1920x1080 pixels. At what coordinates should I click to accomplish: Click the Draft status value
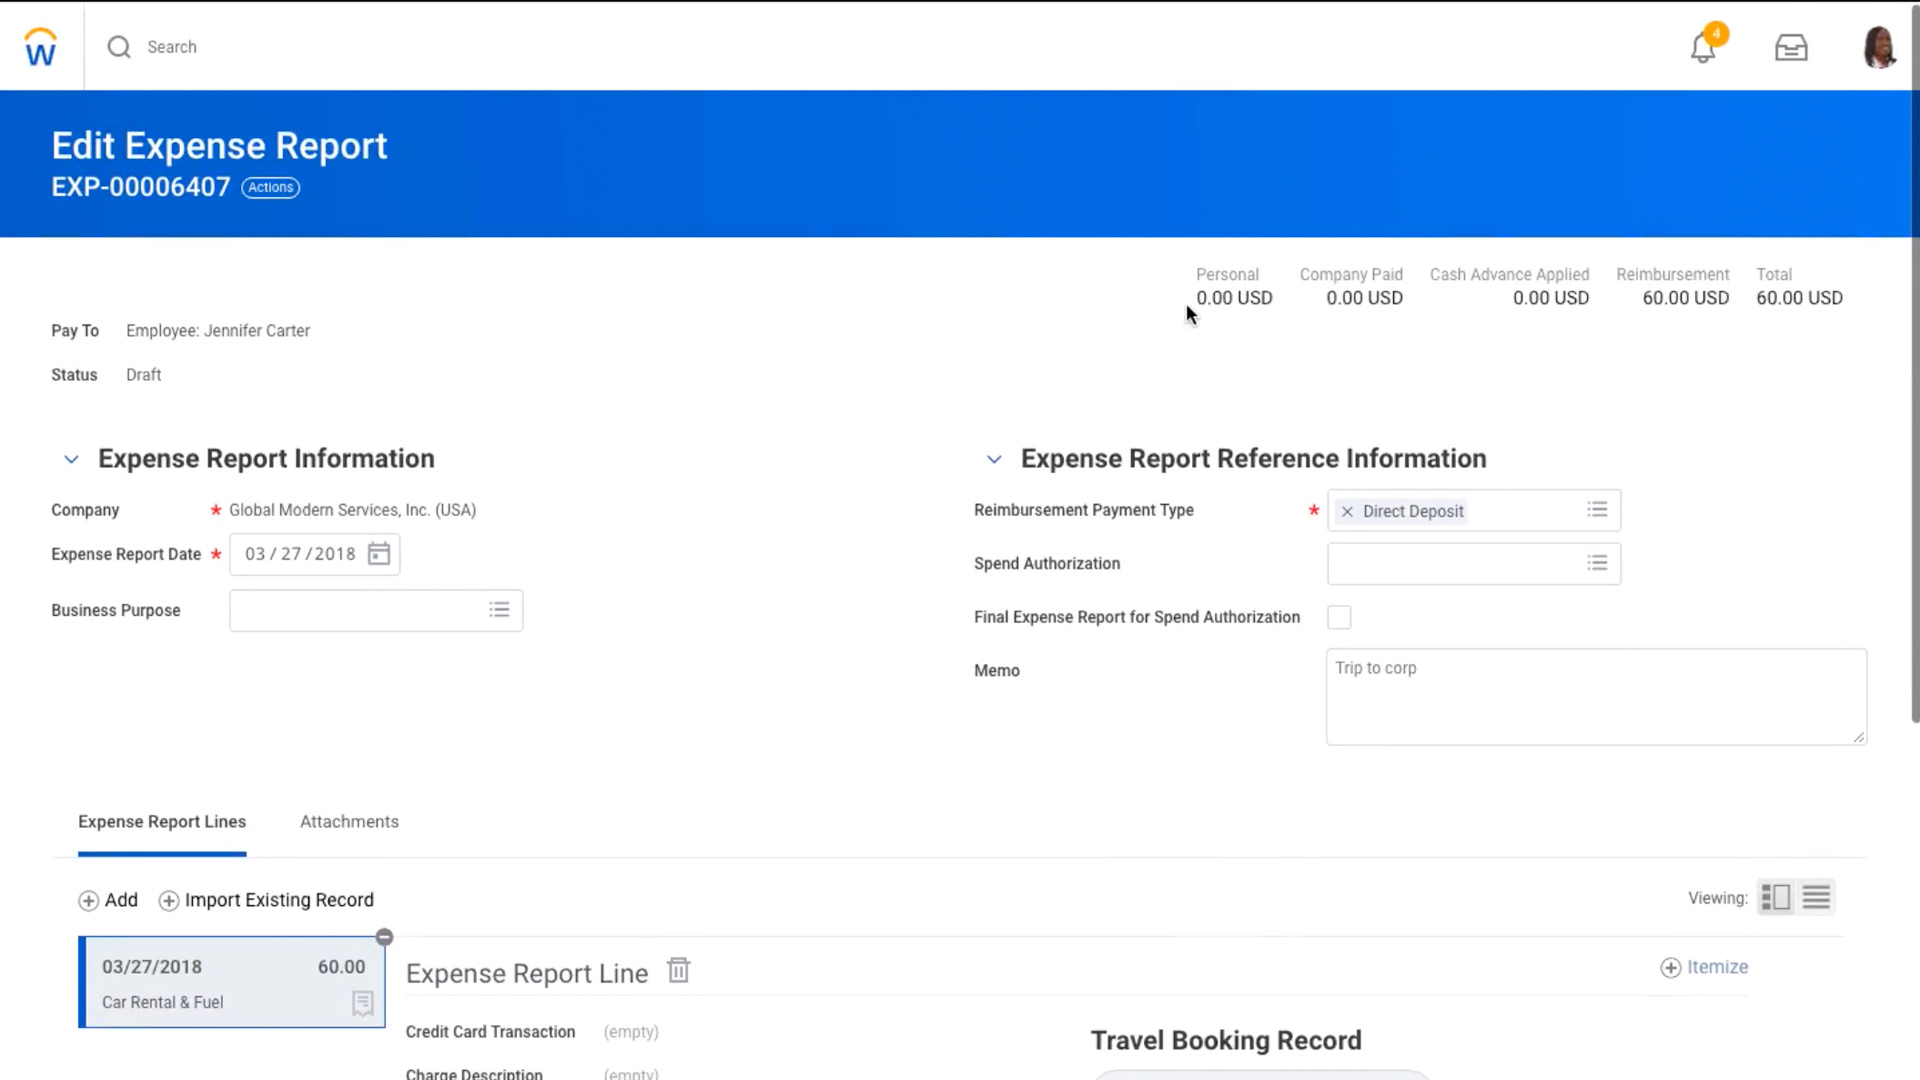click(144, 375)
